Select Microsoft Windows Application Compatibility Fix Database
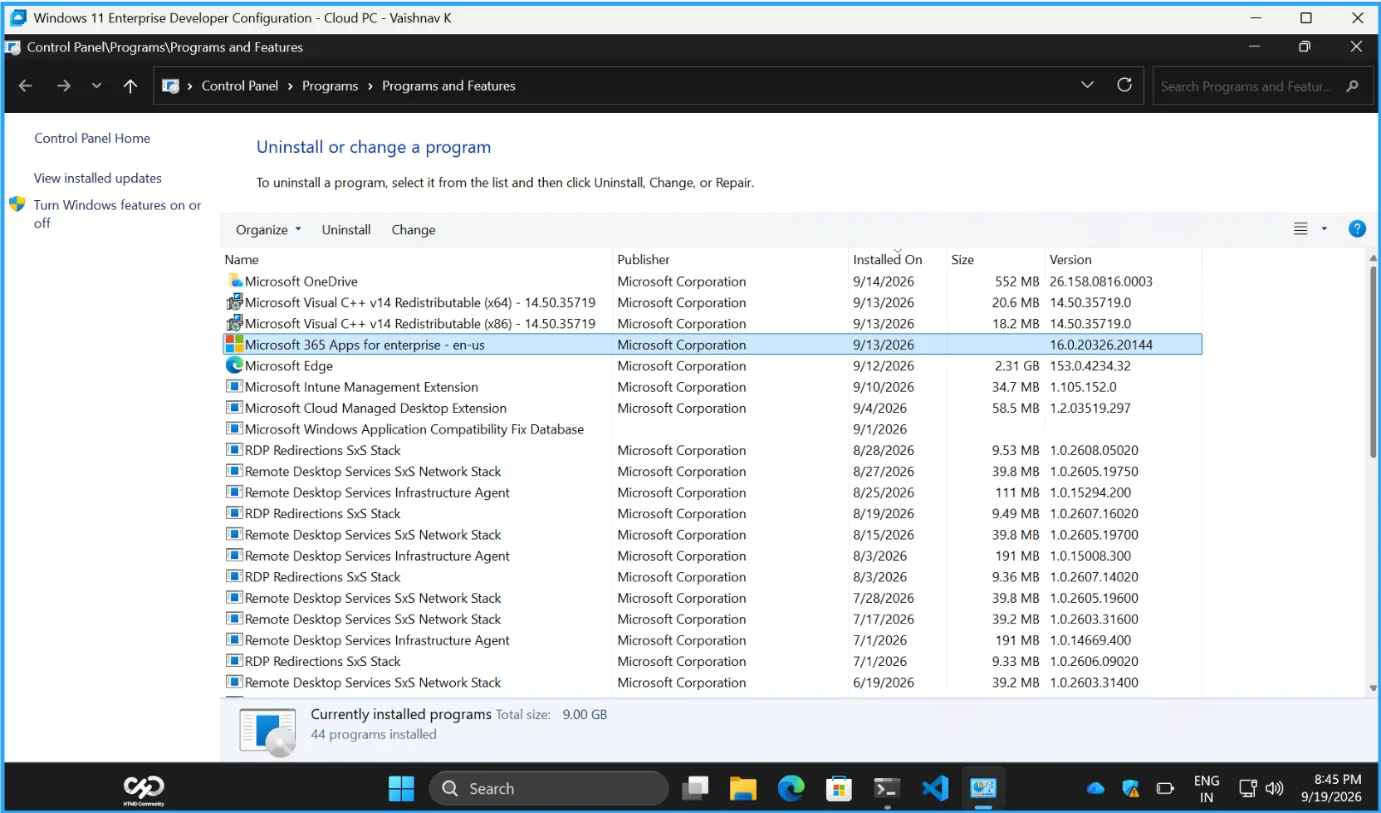Image resolution: width=1381 pixels, height=813 pixels. pyautogui.click(x=712, y=429)
